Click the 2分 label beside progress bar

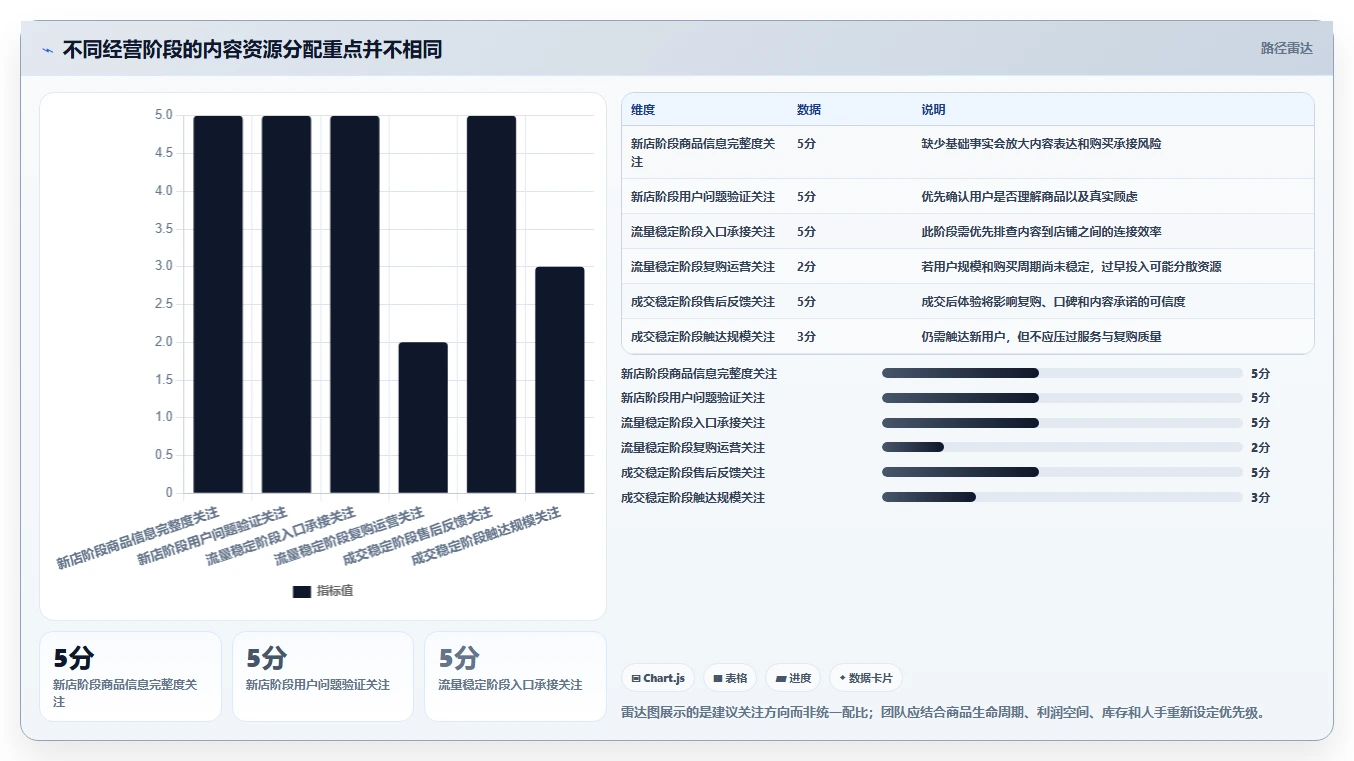tap(1260, 448)
